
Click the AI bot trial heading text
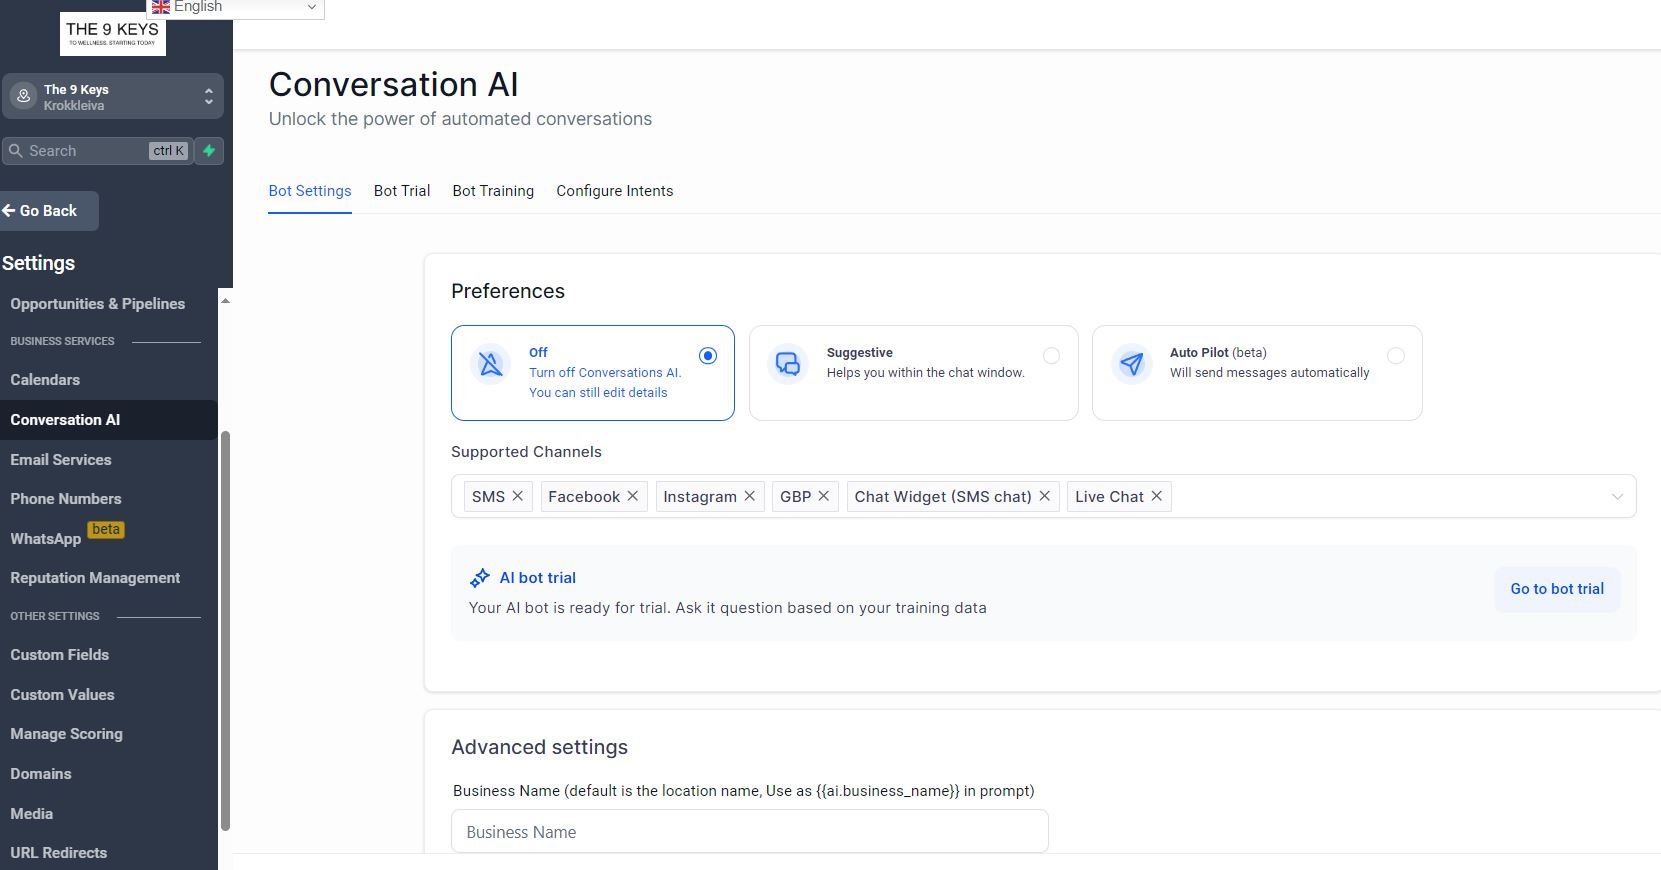[538, 578]
